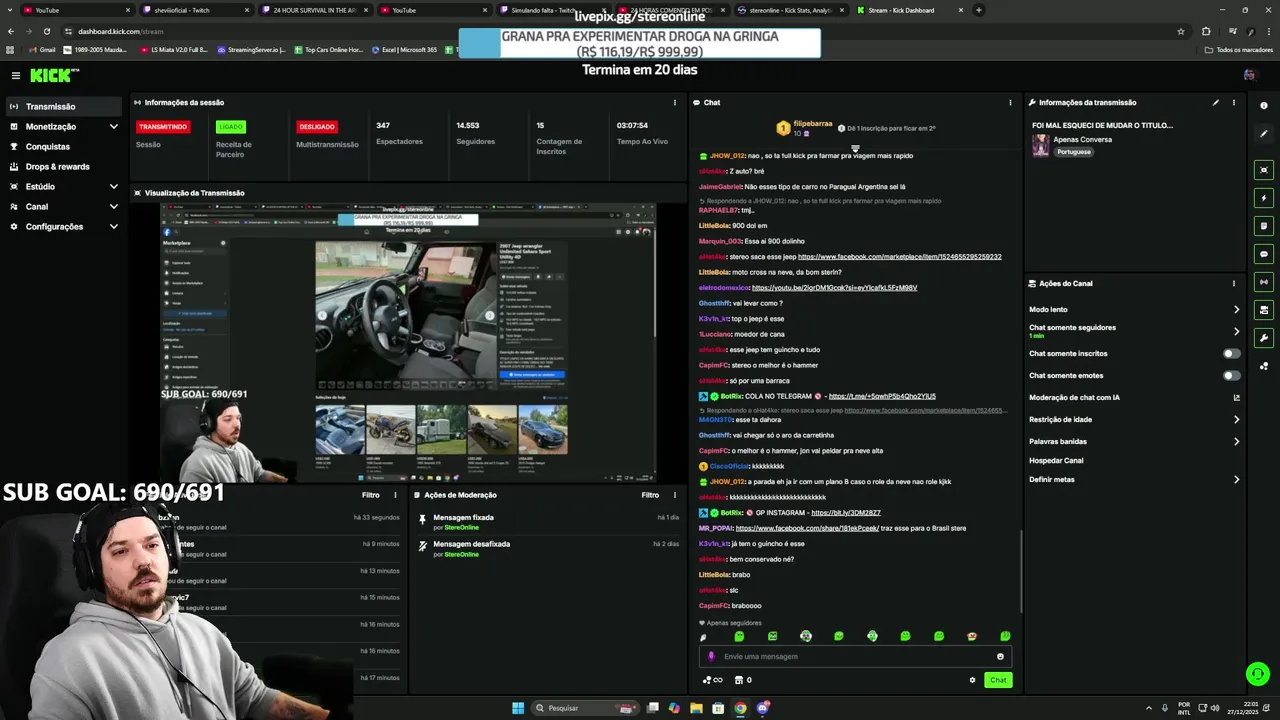This screenshot has height=720, width=1280.
Task: Open options menu next to the activity Filtro
Action: (x=395, y=495)
